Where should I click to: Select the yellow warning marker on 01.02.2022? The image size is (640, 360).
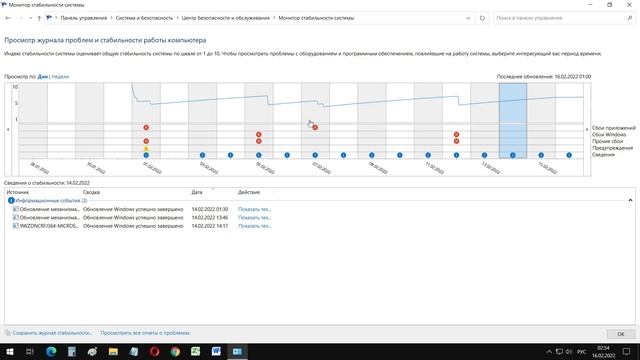[146, 149]
